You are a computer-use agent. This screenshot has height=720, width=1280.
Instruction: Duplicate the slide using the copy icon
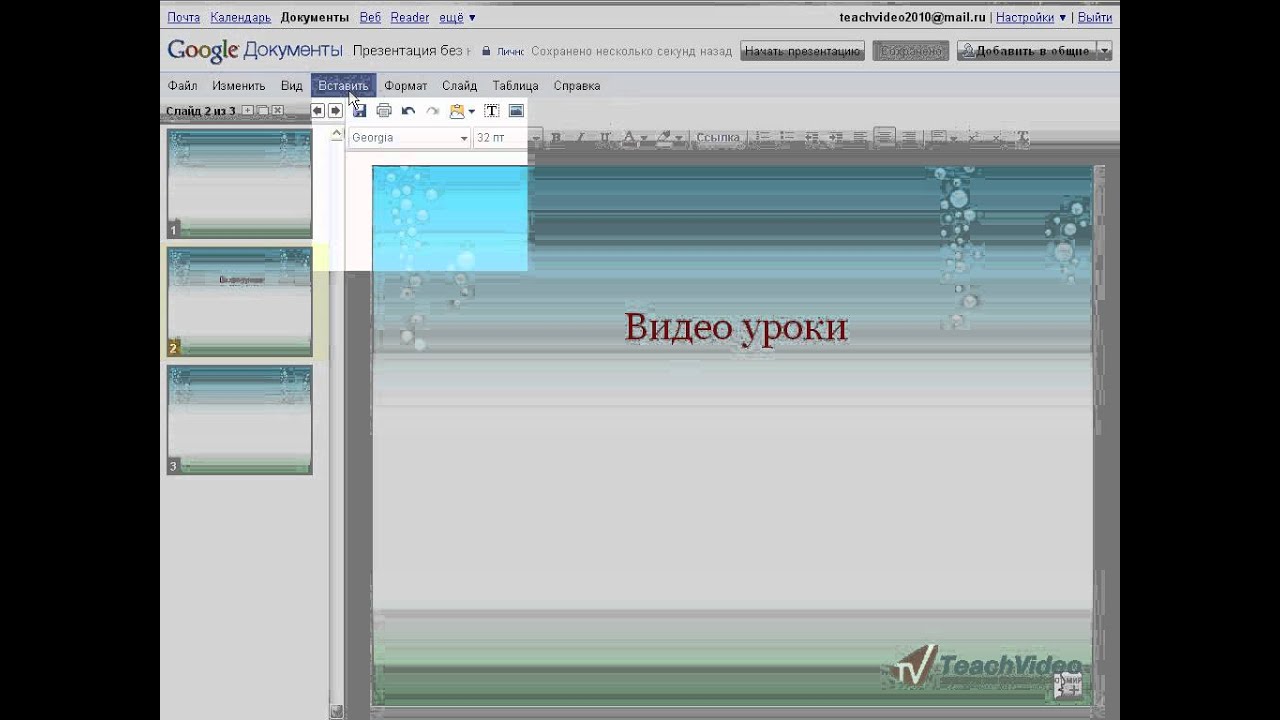point(263,111)
